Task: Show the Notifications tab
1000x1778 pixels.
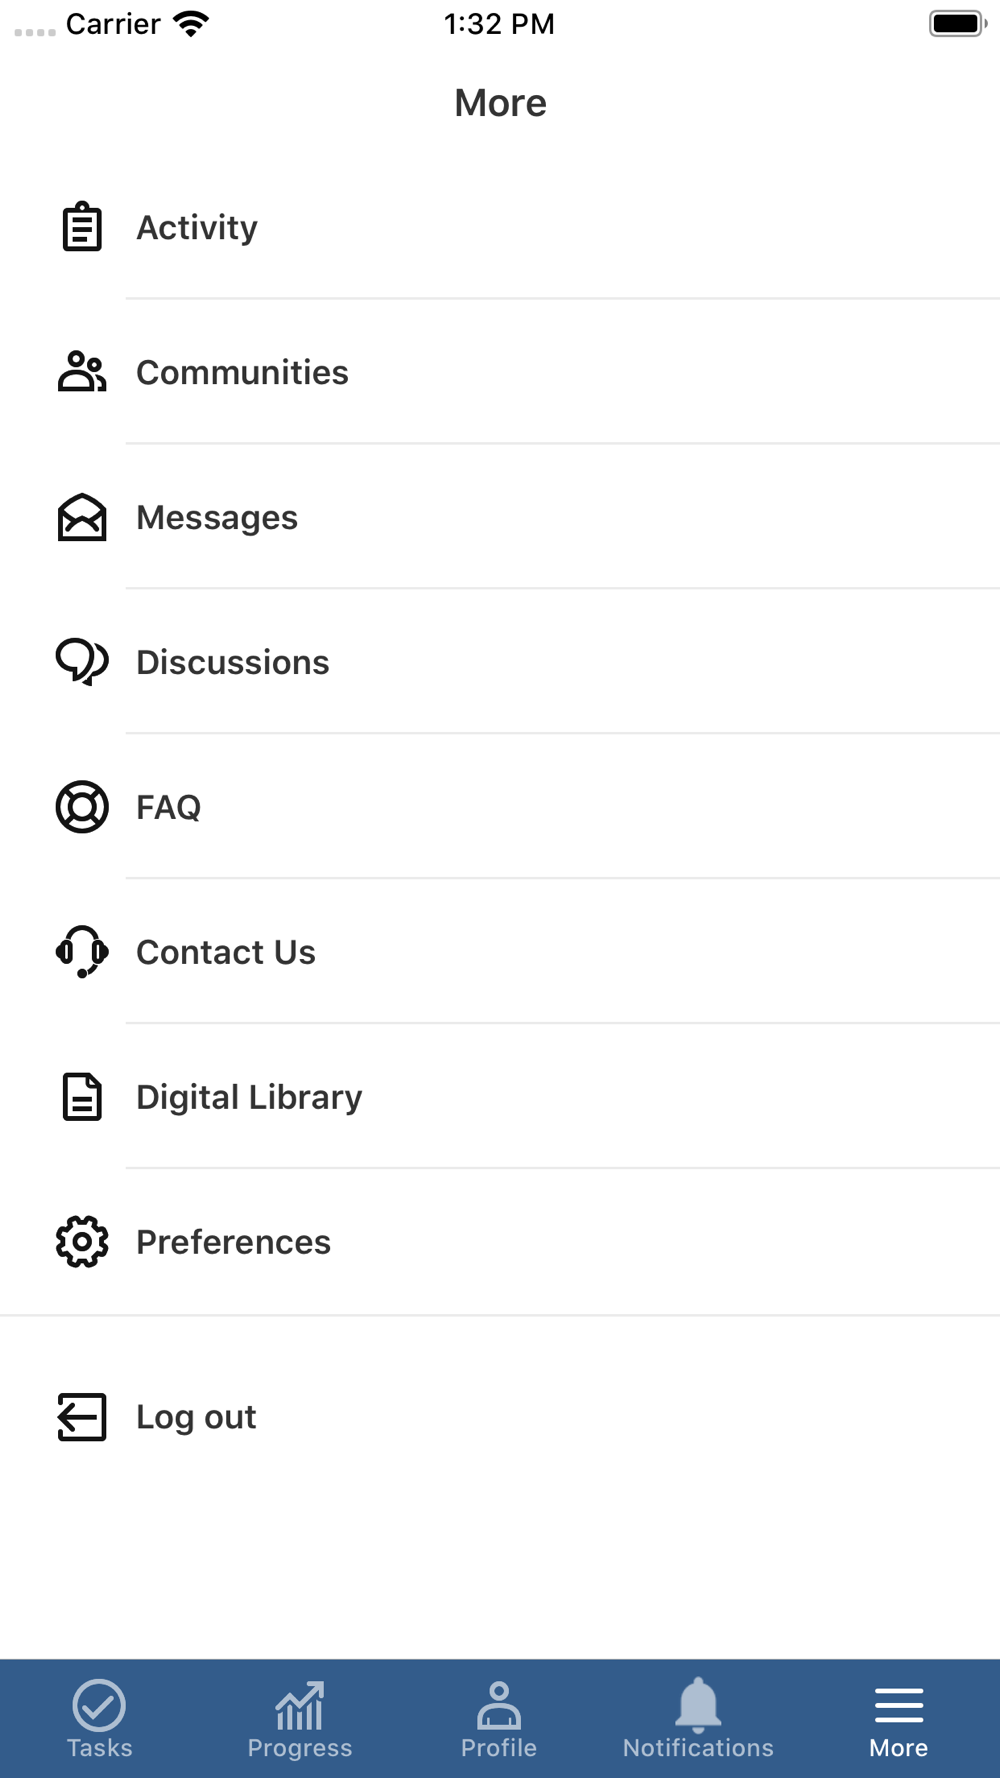Action: point(698,1719)
